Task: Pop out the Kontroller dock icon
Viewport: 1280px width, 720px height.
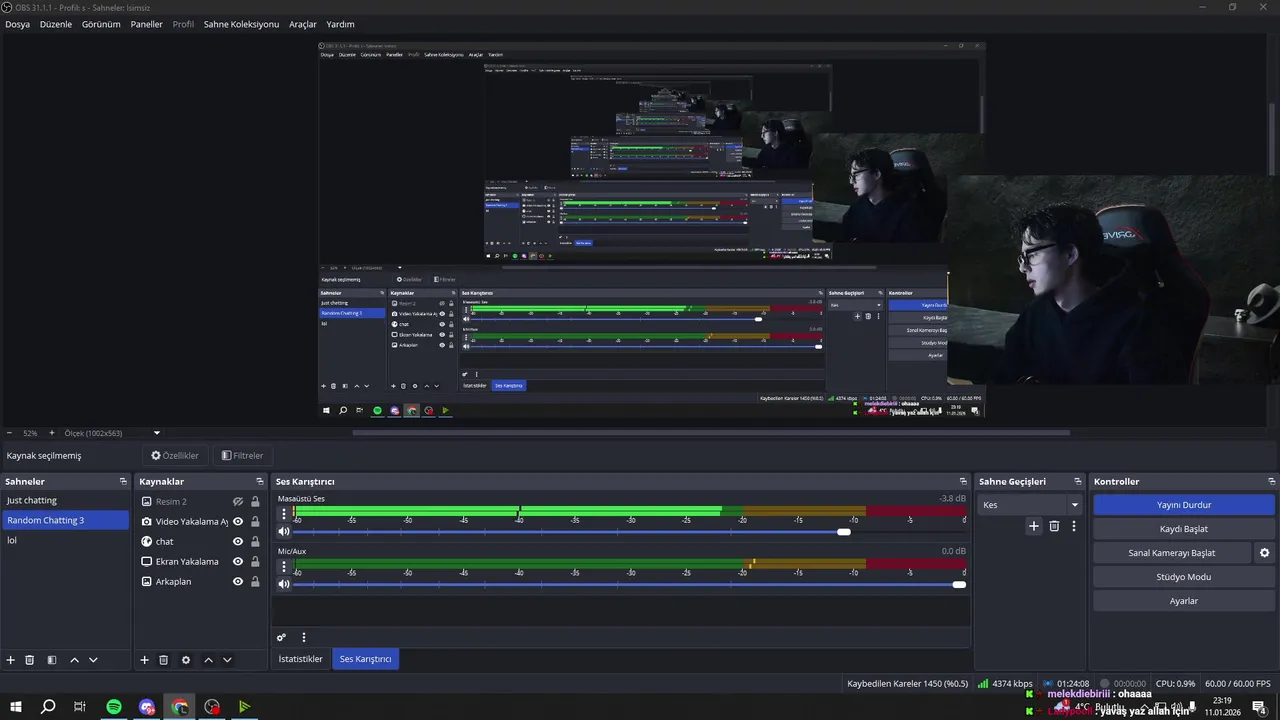Action: pos(1271,482)
